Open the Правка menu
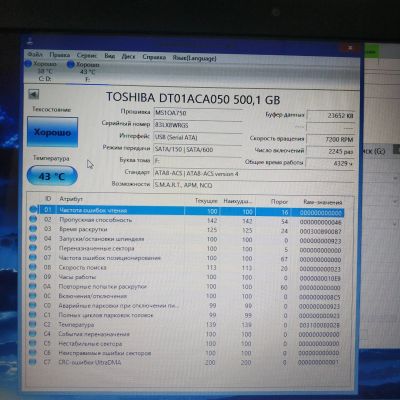Image resolution: width=400 pixels, height=400 pixels. tap(60, 55)
